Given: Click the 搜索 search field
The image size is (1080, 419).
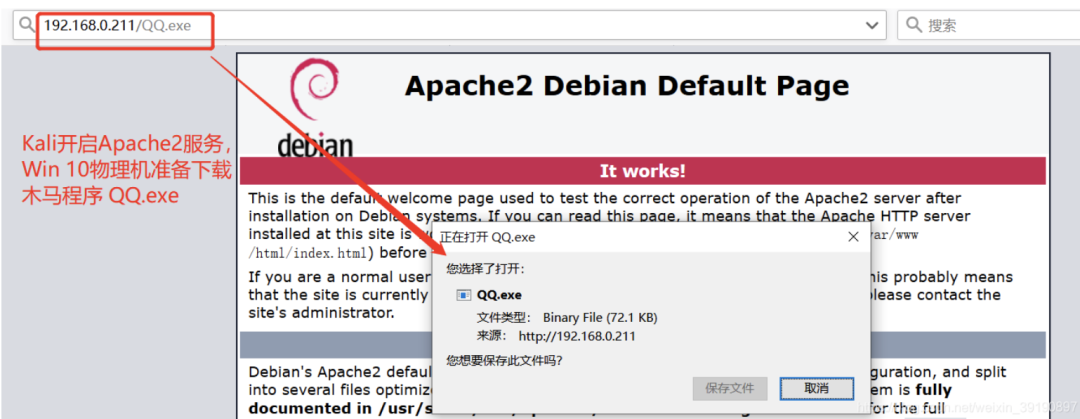Looking at the screenshot, I should [988, 25].
